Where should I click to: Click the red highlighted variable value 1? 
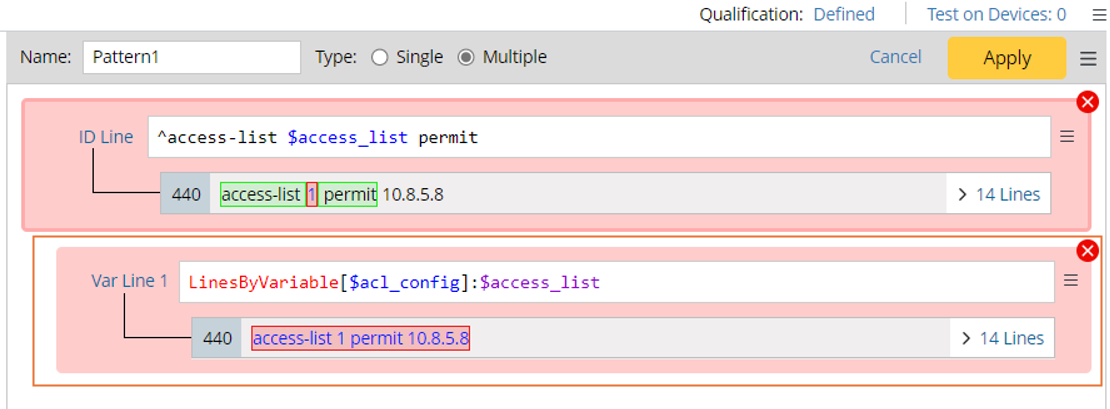[x=312, y=194]
